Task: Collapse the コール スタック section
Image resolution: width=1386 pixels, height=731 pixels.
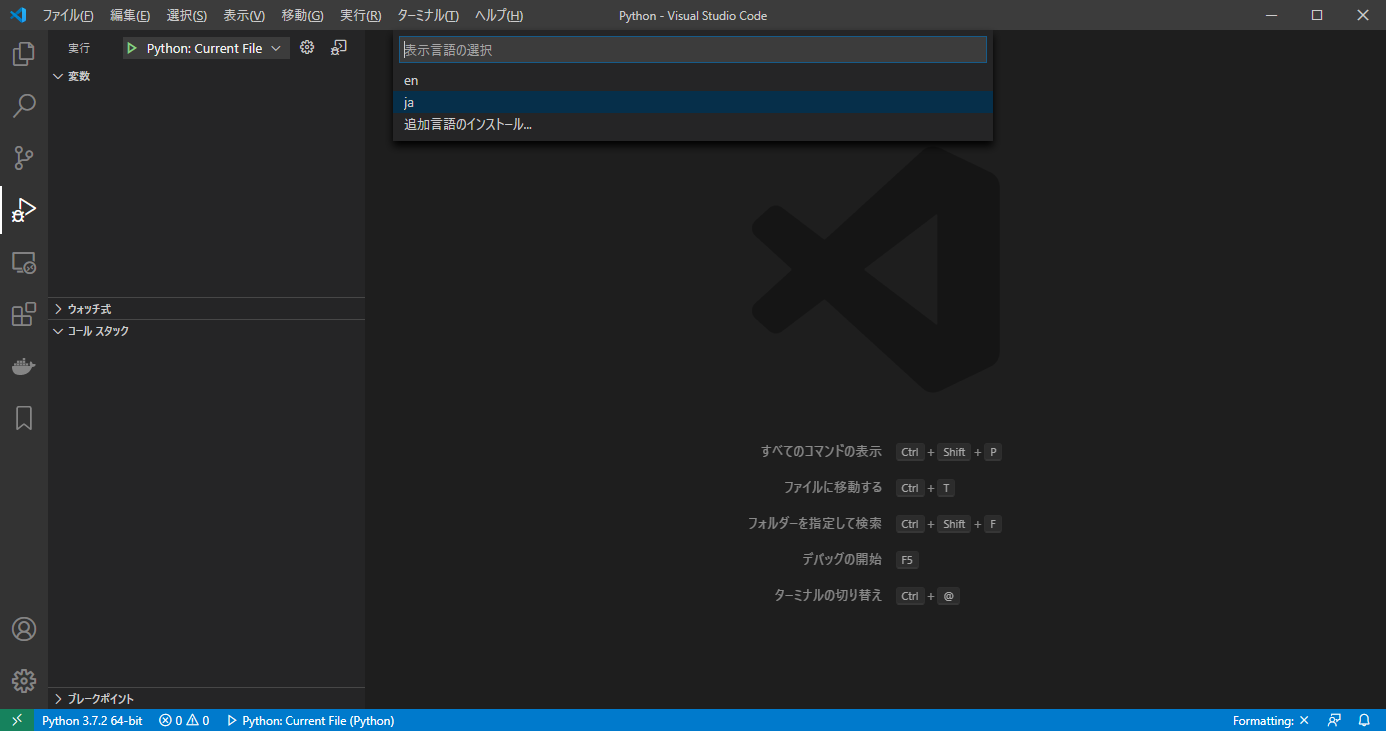Action: [206, 331]
